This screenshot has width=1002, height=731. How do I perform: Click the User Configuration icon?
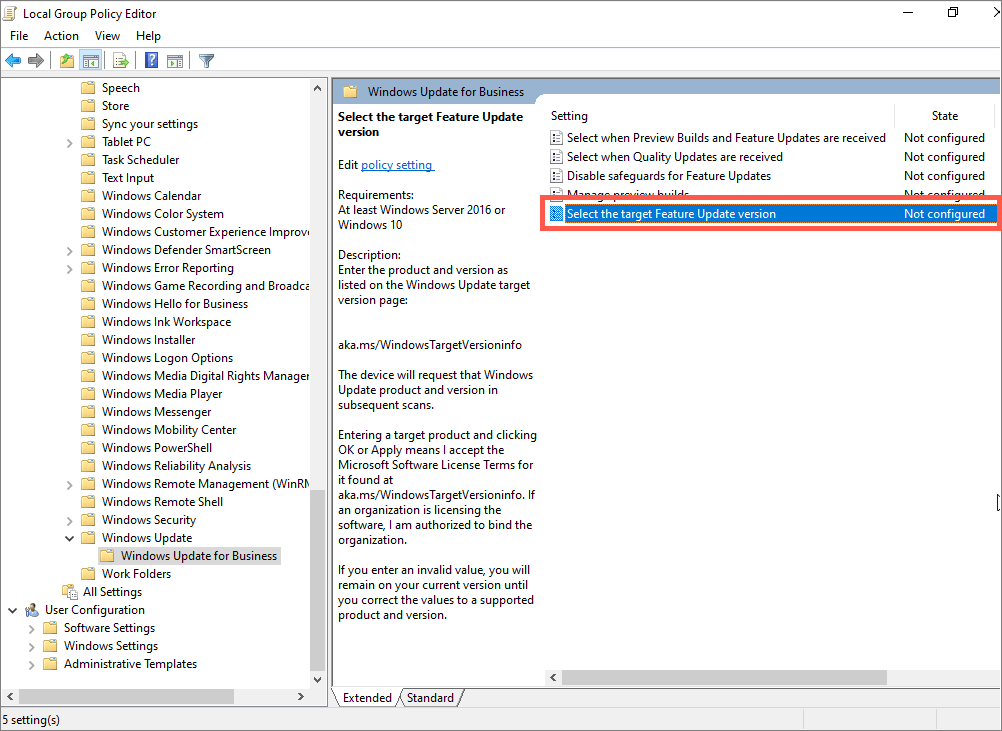click(x=31, y=610)
